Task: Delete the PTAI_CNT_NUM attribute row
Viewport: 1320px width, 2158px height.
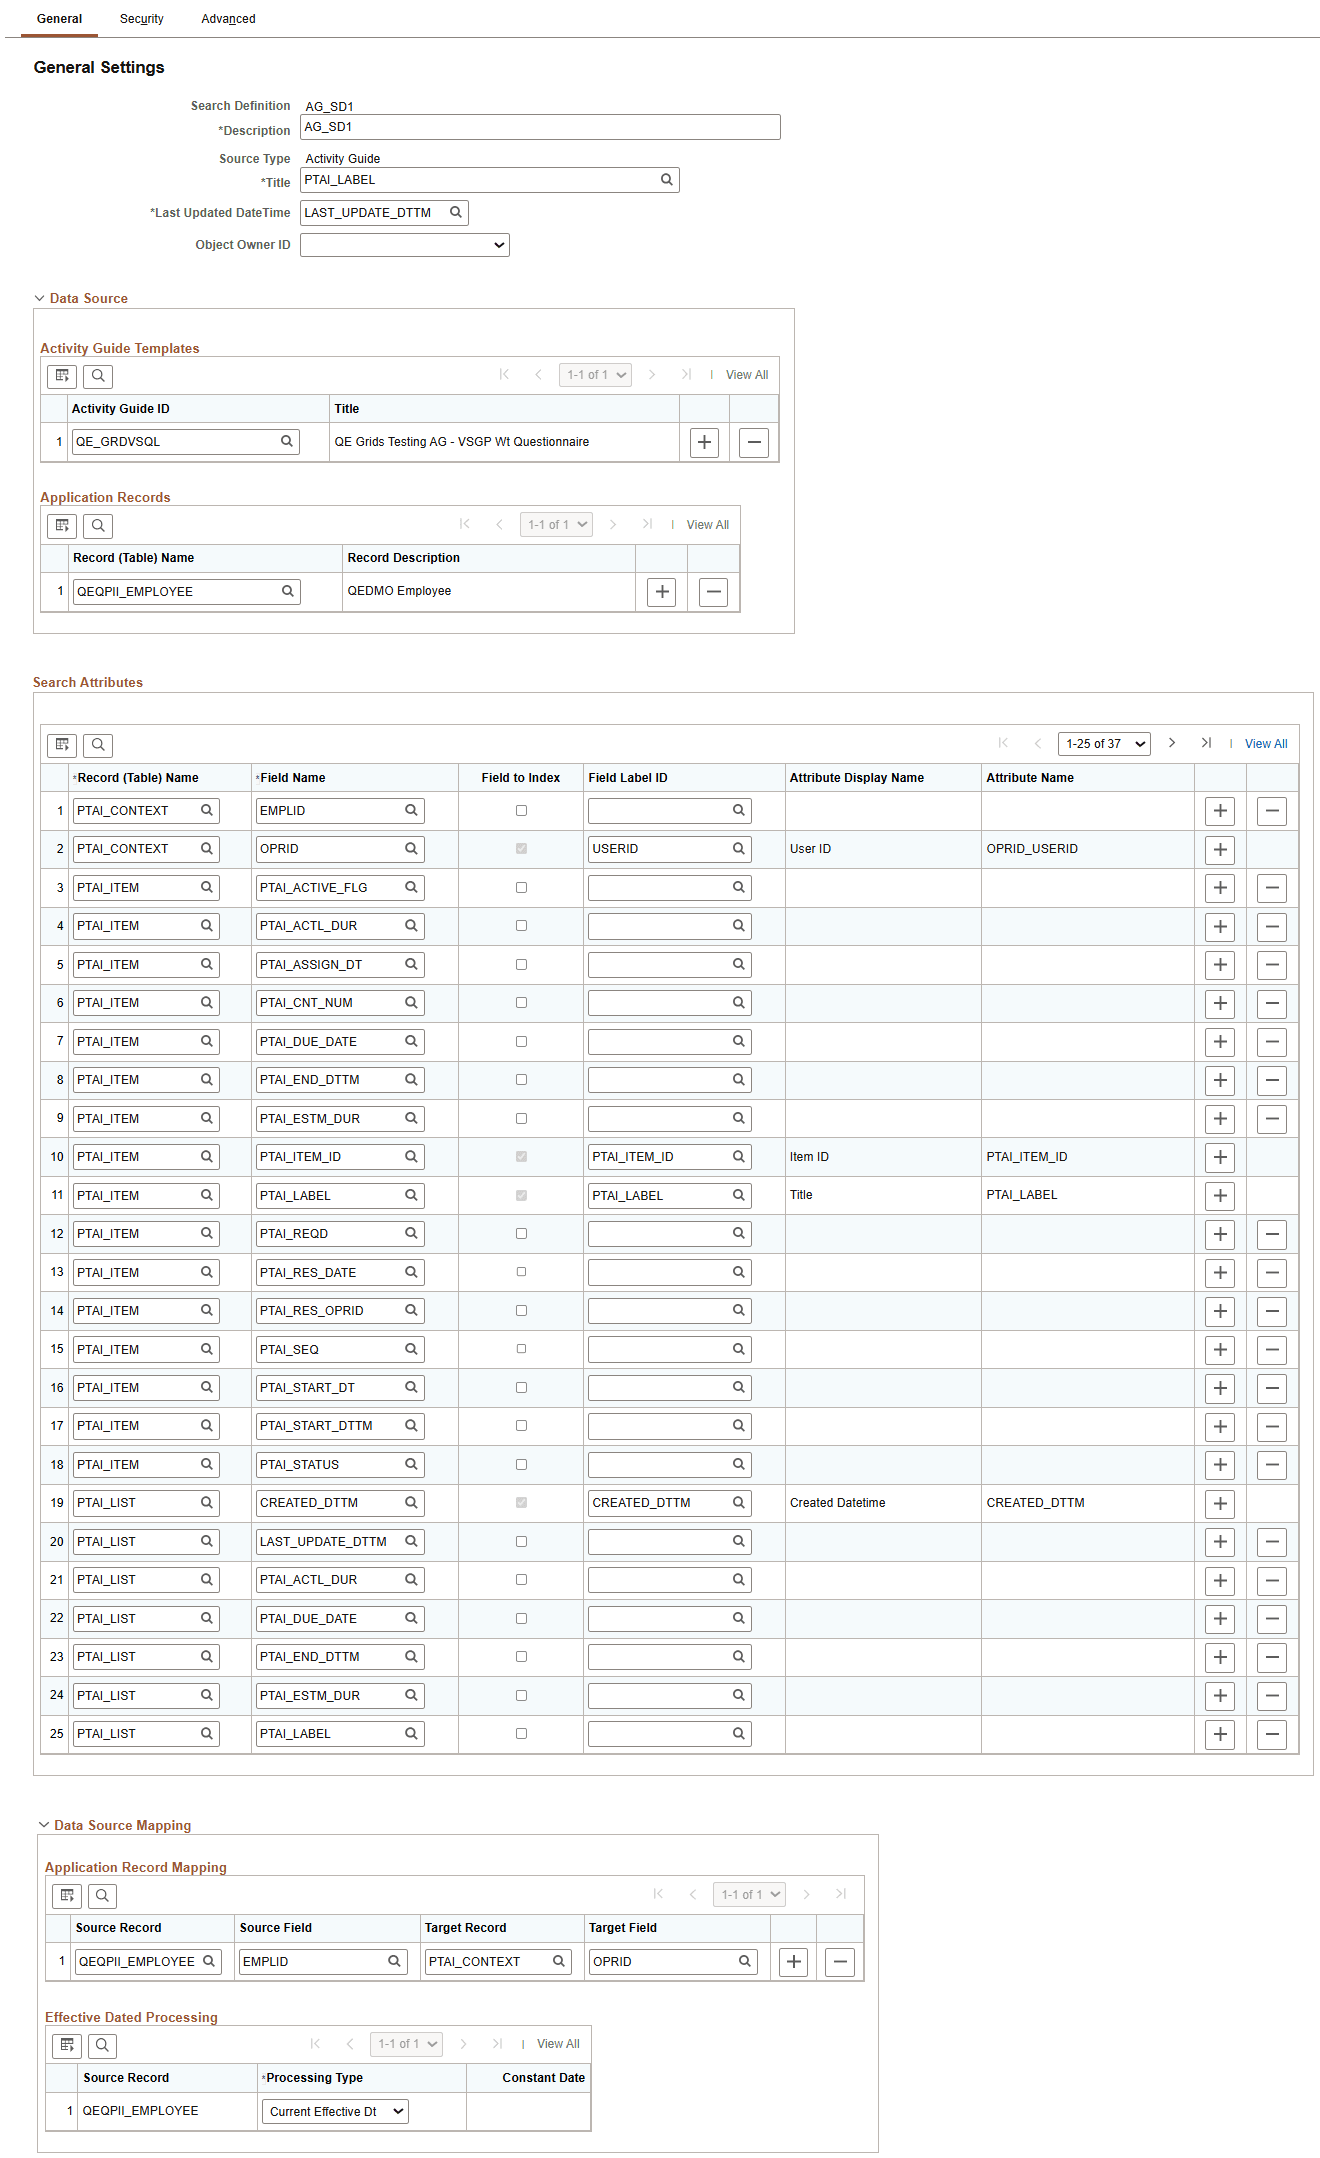Action: (1272, 1003)
